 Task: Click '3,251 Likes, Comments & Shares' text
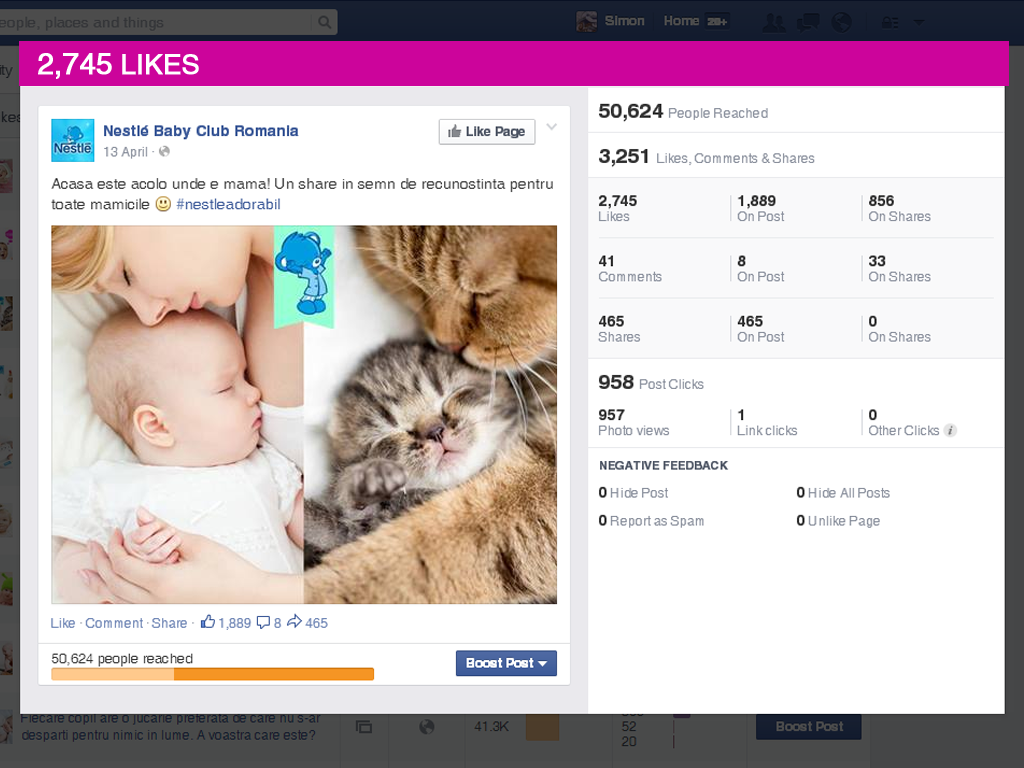tap(707, 157)
